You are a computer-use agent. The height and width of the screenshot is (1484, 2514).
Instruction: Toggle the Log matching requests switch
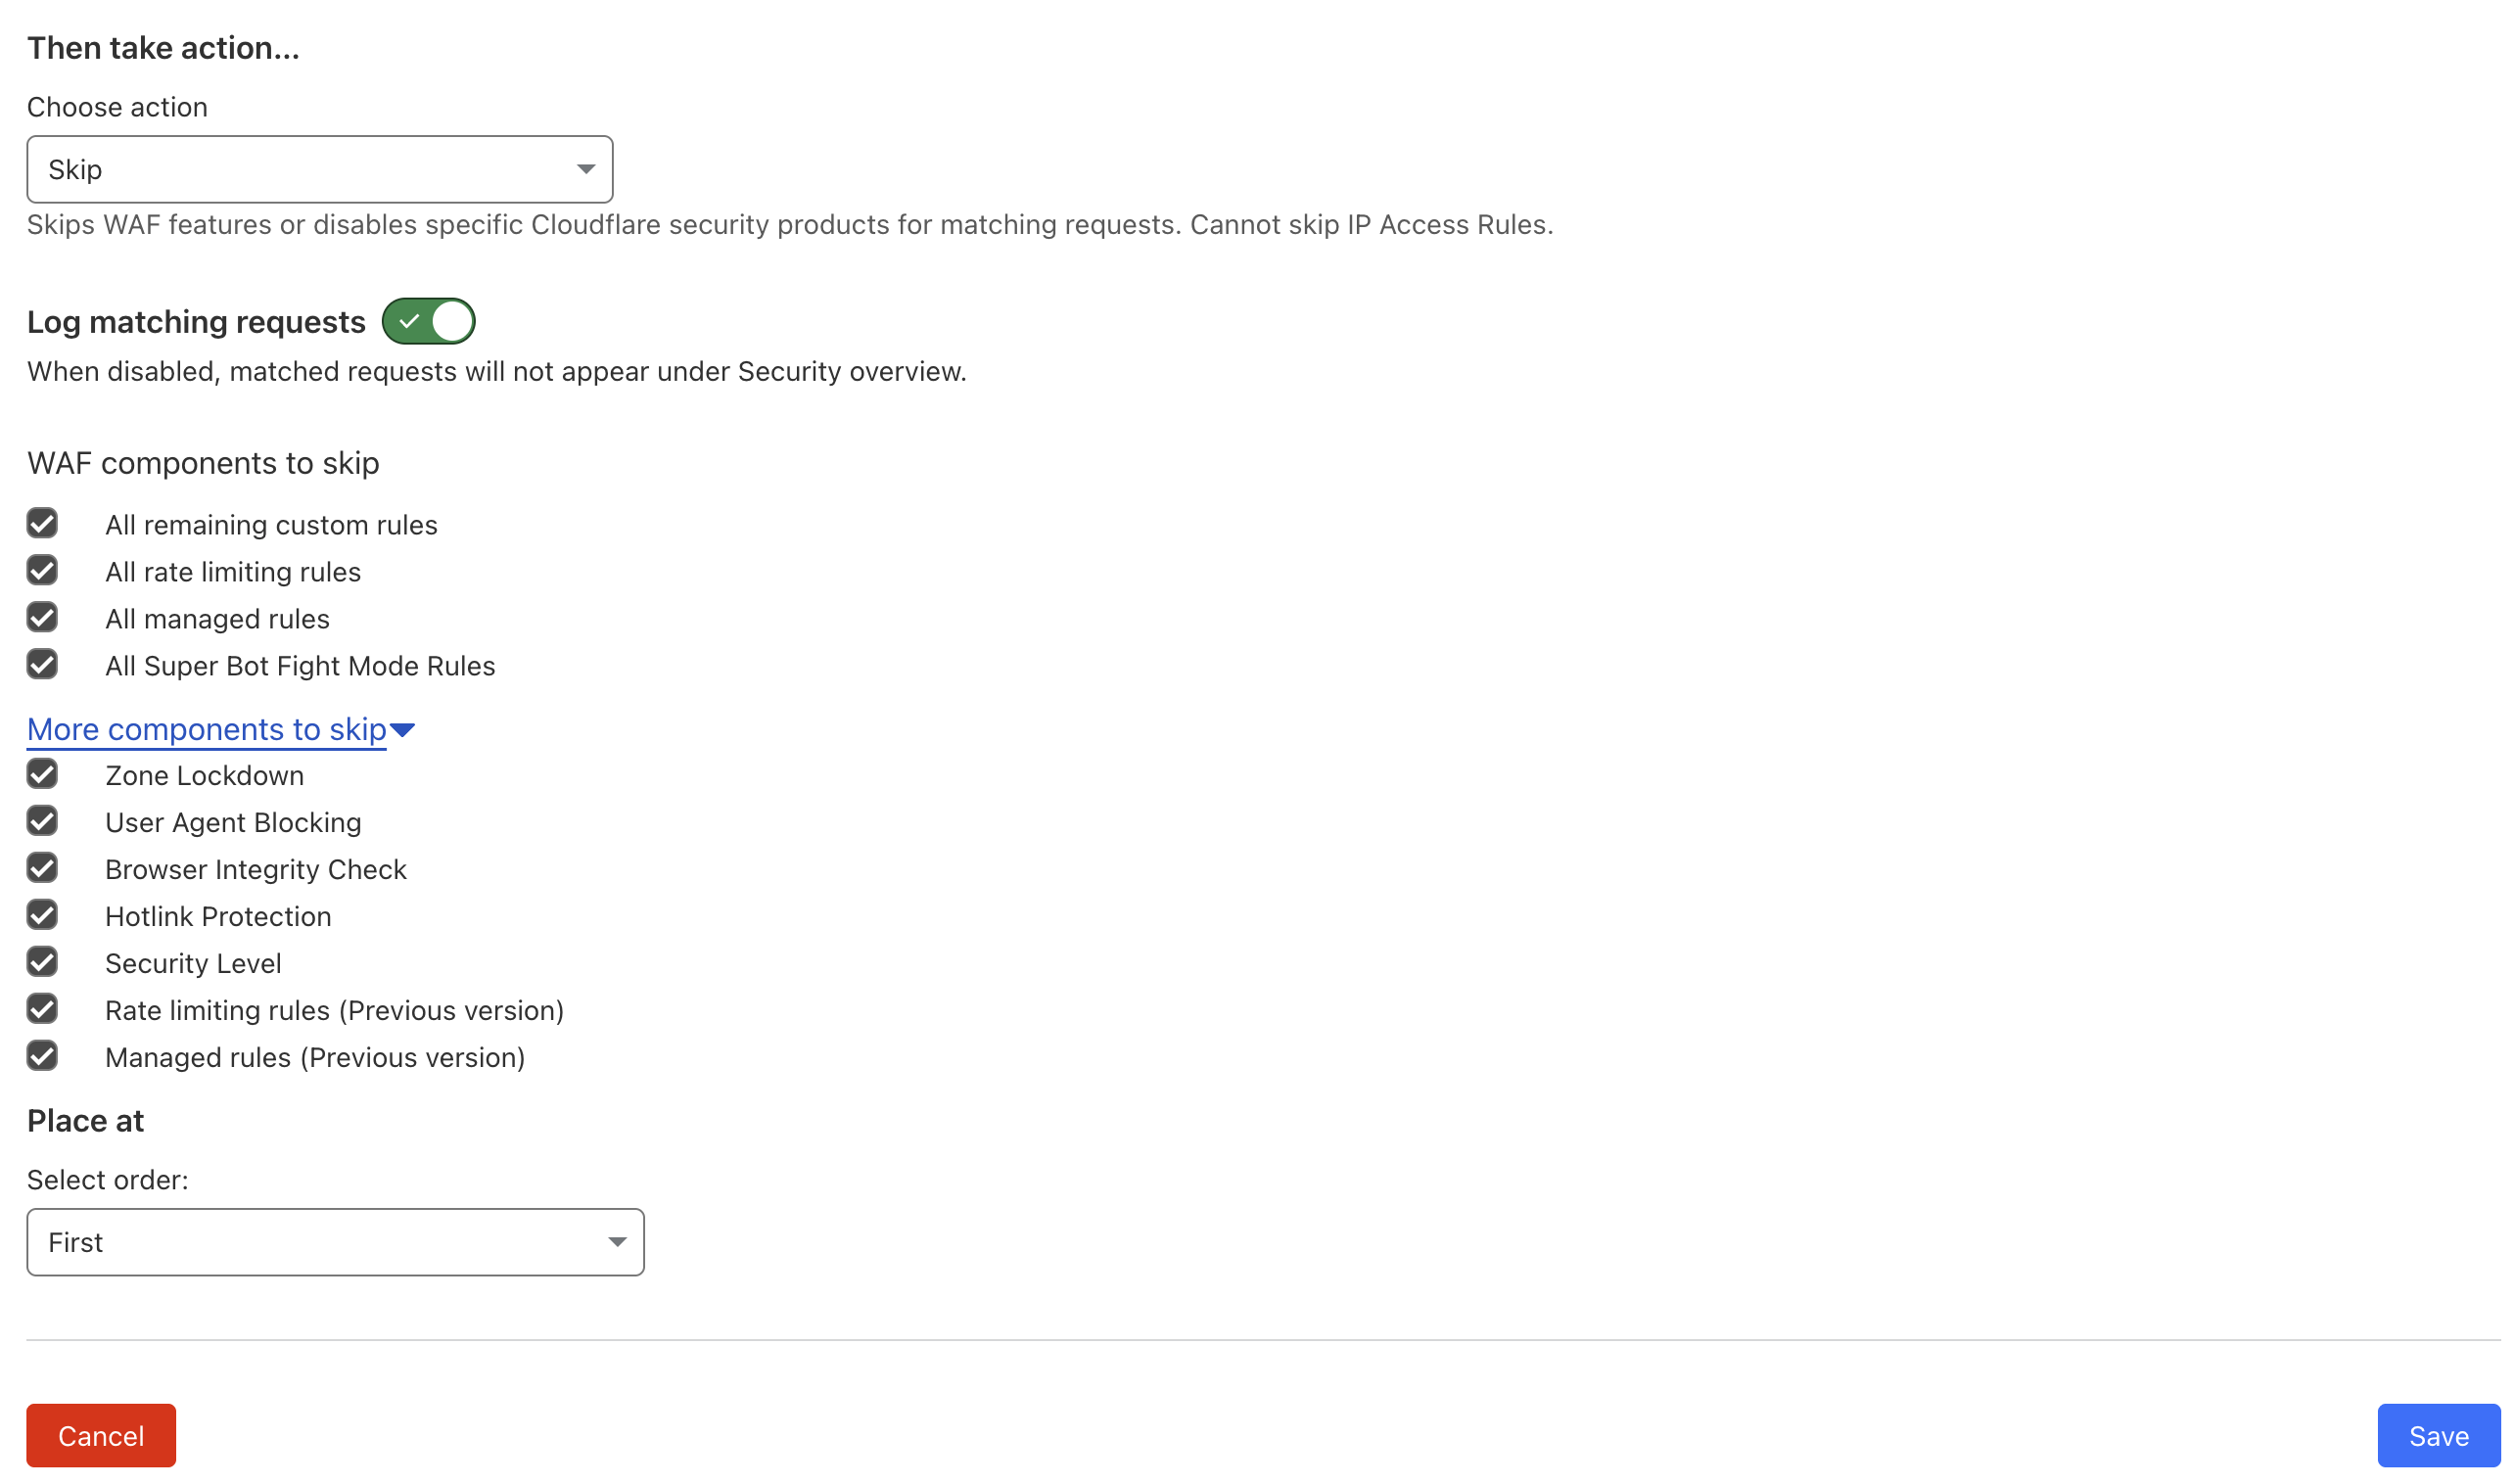428,321
